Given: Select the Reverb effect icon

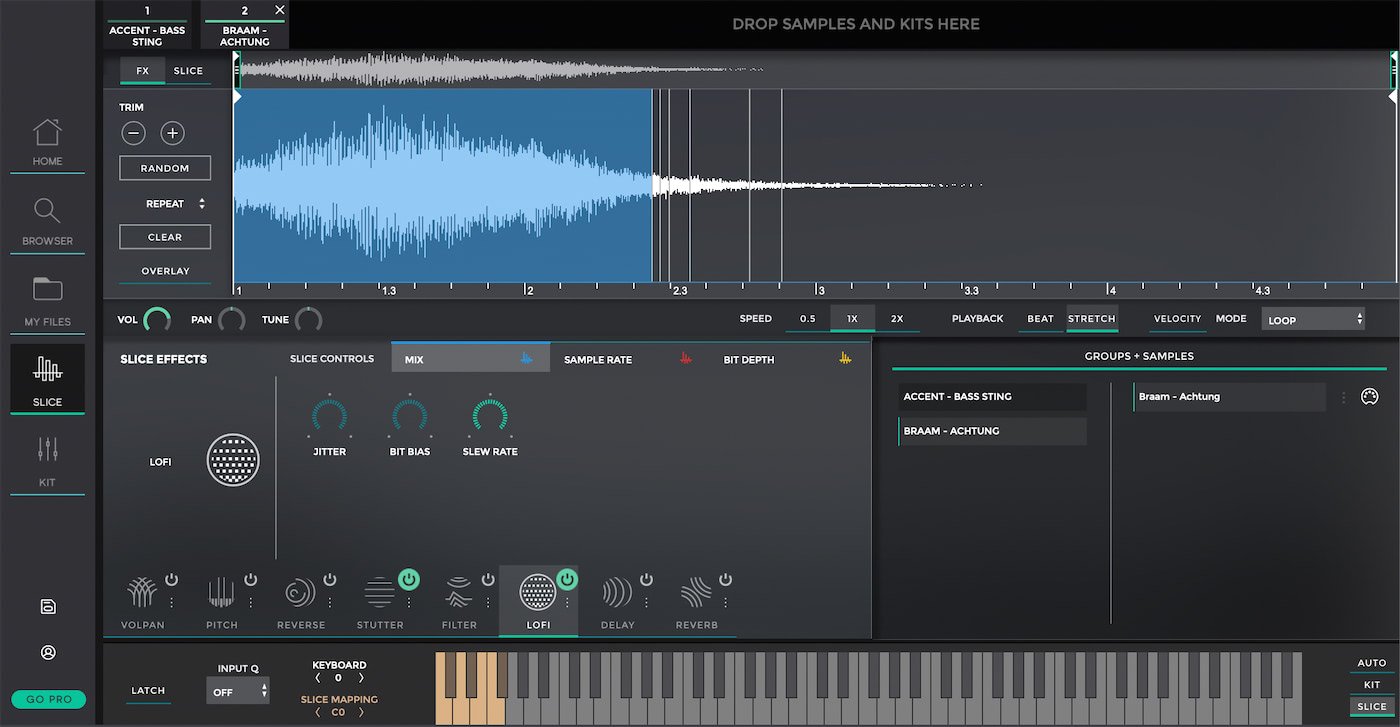Looking at the screenshot, I should pos(696,593).
